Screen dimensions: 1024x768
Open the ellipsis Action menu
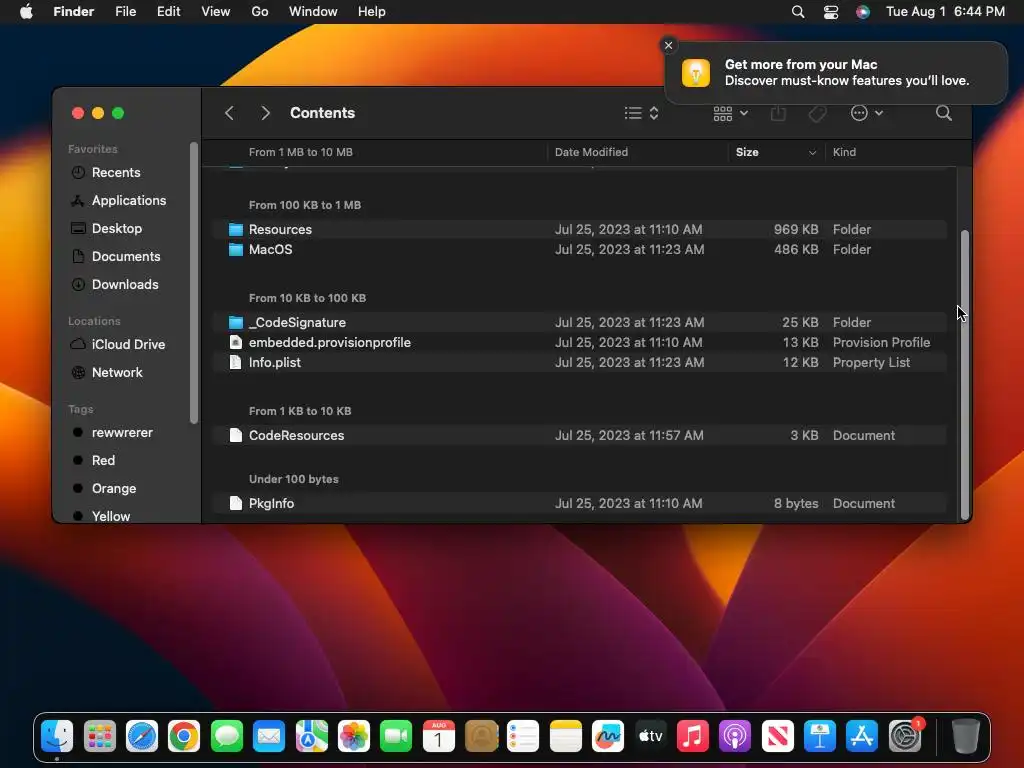pyautogui.click(x=867, y=113)
